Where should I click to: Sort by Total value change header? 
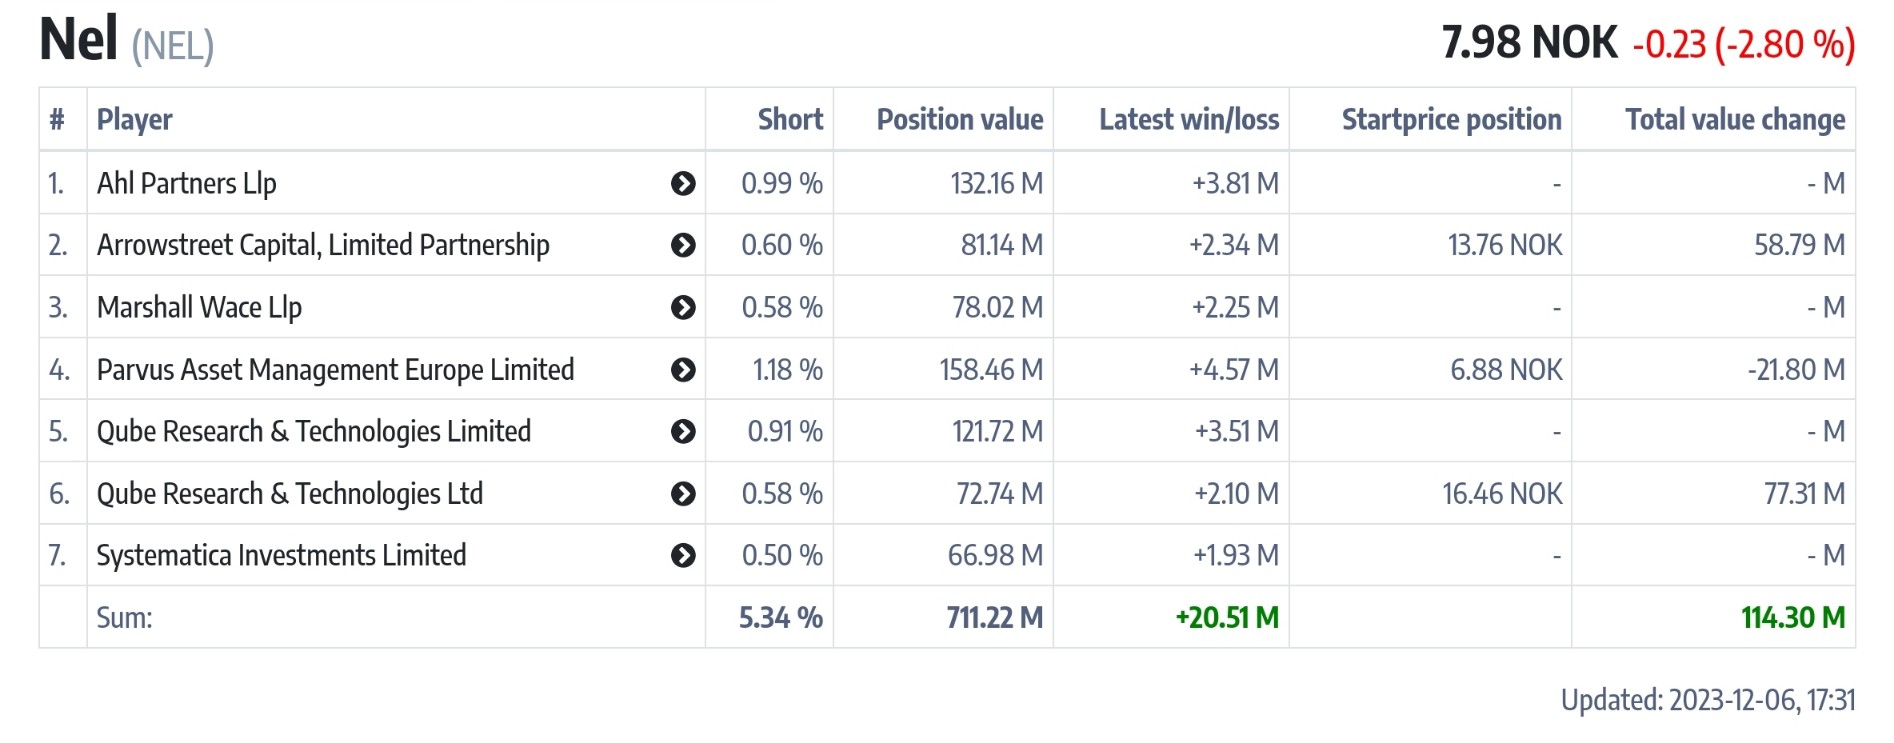pos(1734,120)
